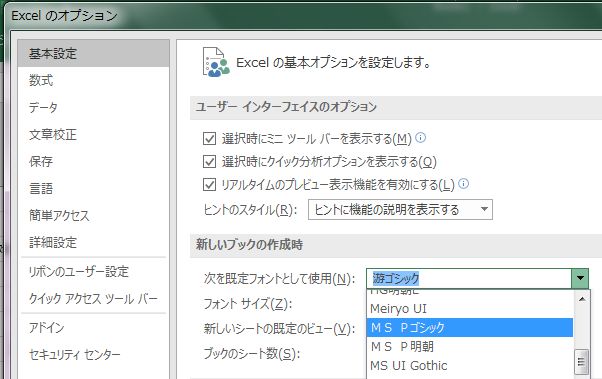Click the ブックのシート数(S) label
The width and height of the screenshot is (602, 379).
click(x=252, y=353)
